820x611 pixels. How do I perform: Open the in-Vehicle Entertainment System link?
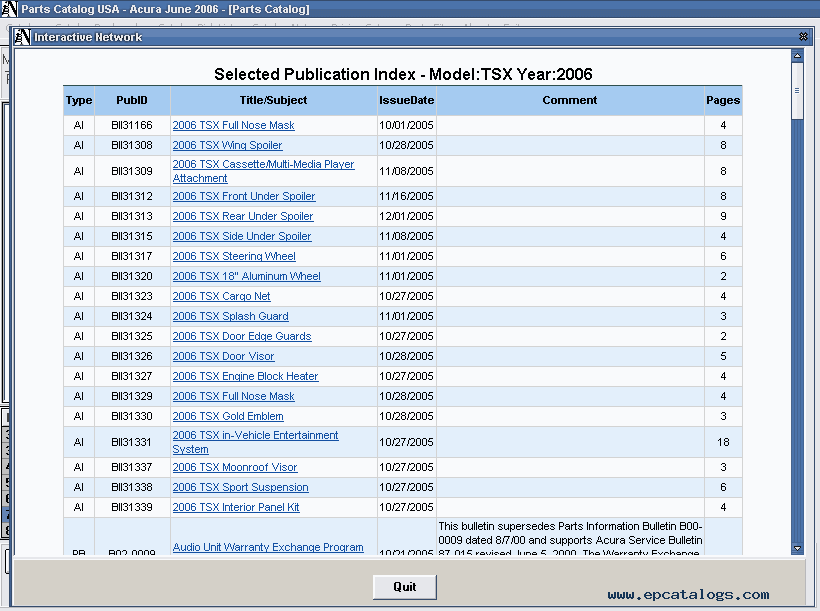[255, 442]
